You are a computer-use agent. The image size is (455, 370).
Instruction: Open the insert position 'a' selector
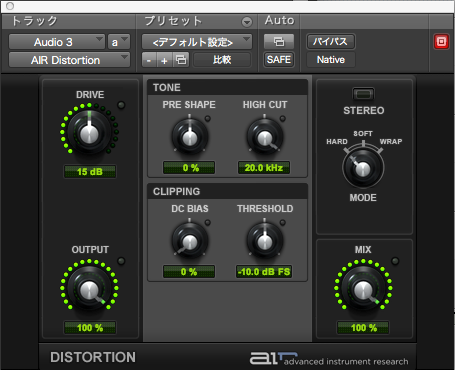coord(119,42)
